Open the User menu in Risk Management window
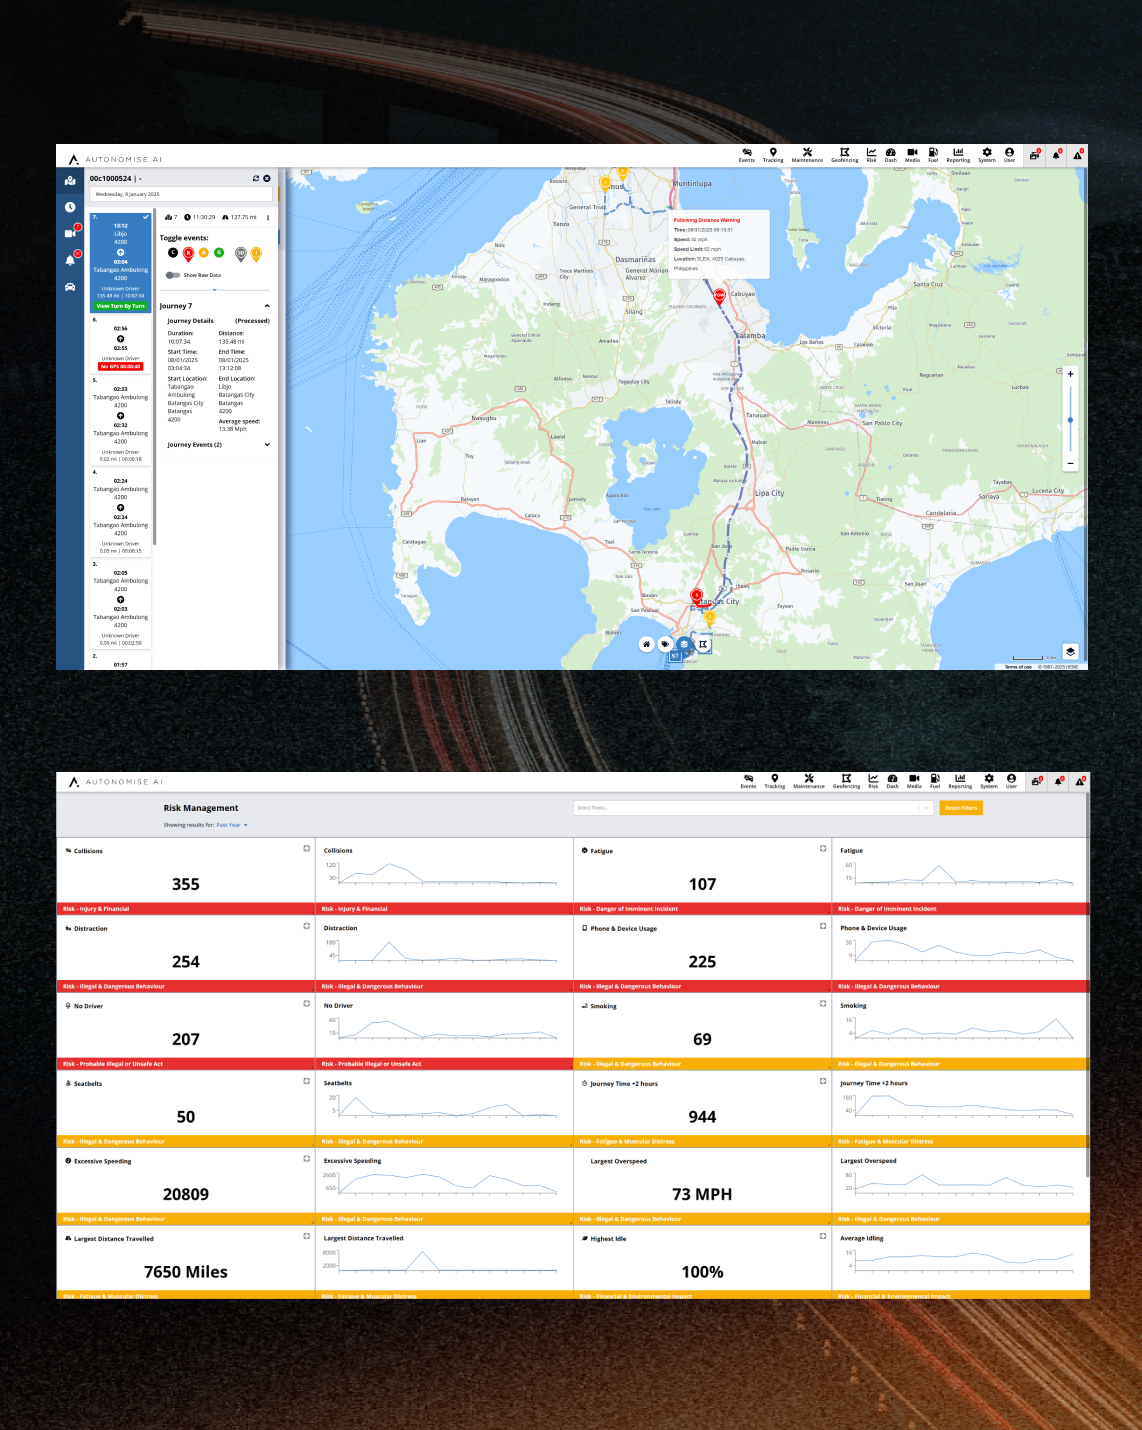Image resolution: width=1142 pixels, height=1430 pixels. click(x=1011, y=781)
